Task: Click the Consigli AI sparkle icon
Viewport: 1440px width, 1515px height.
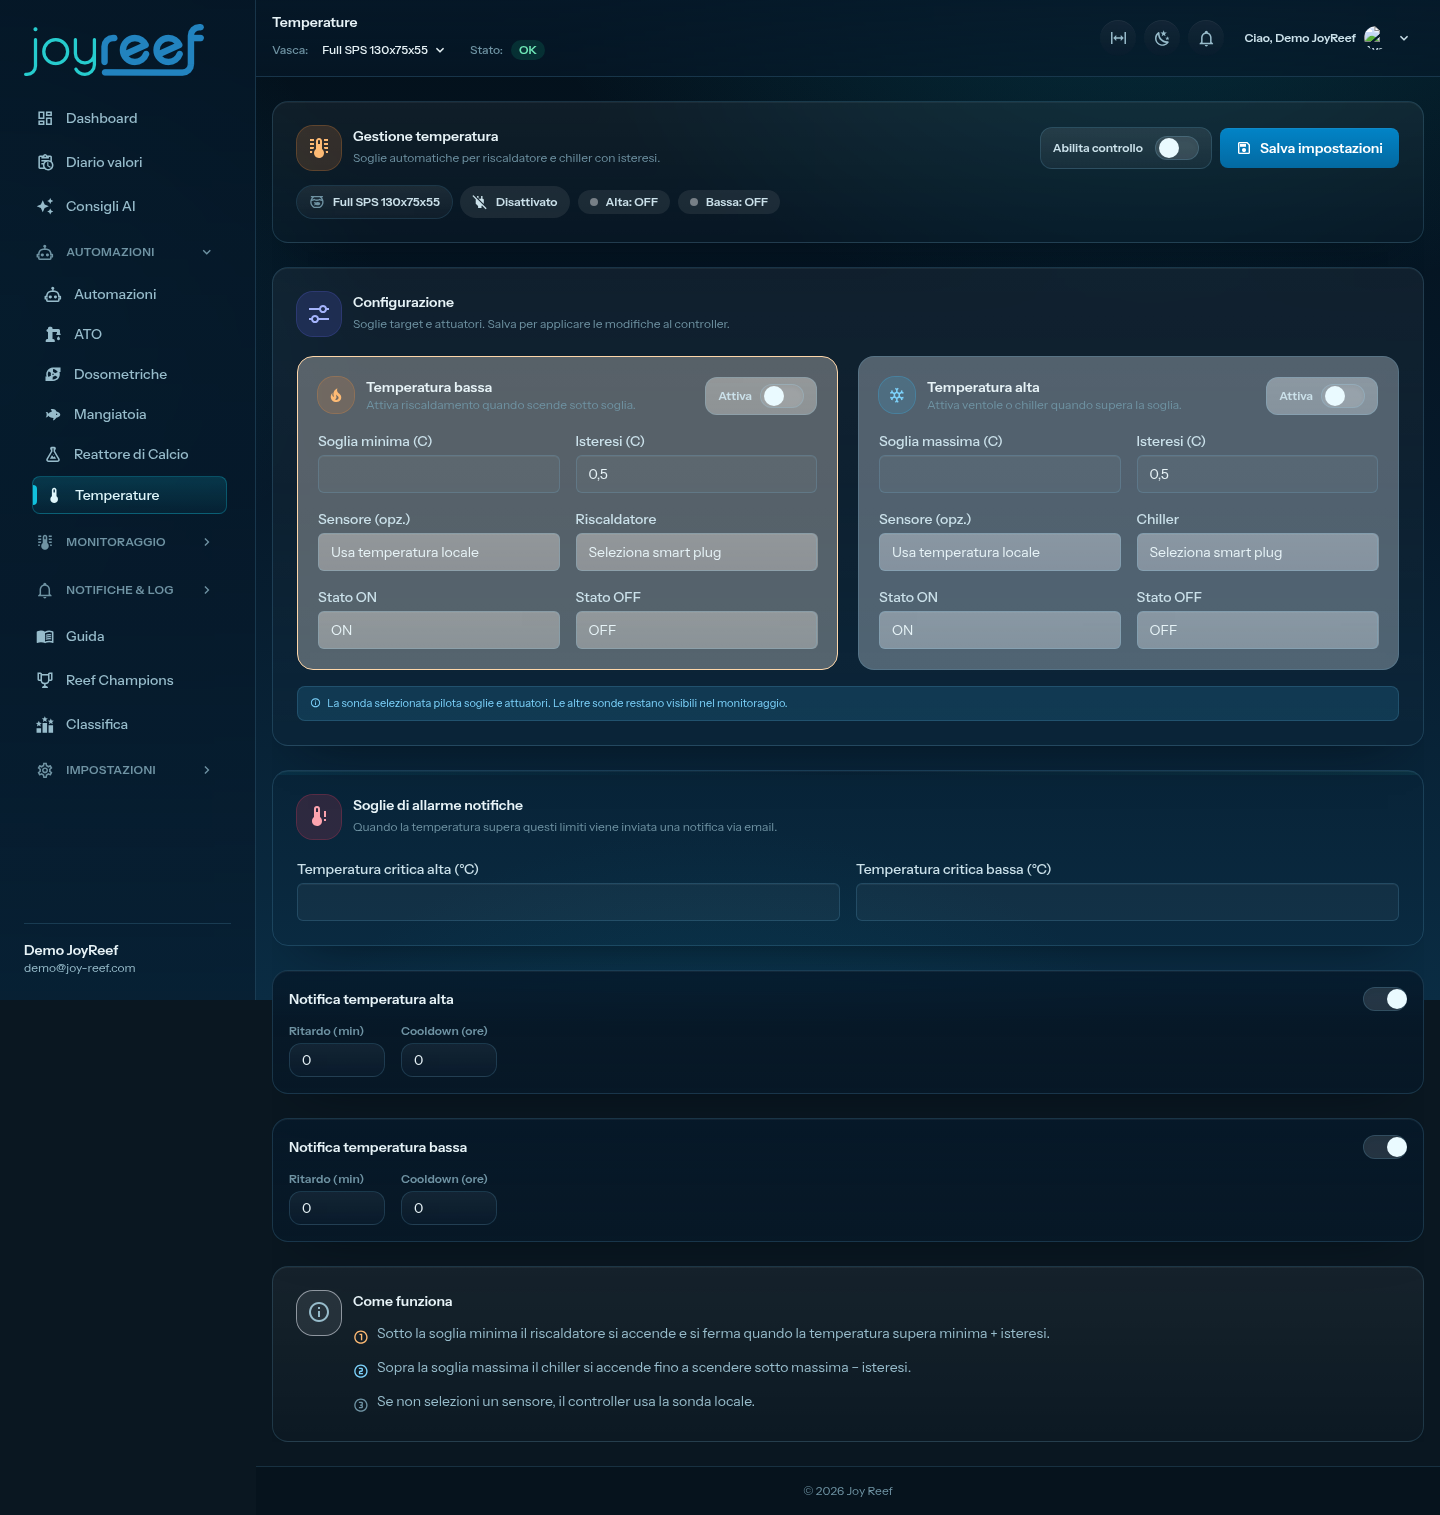Action: click(x=45, y=206)
